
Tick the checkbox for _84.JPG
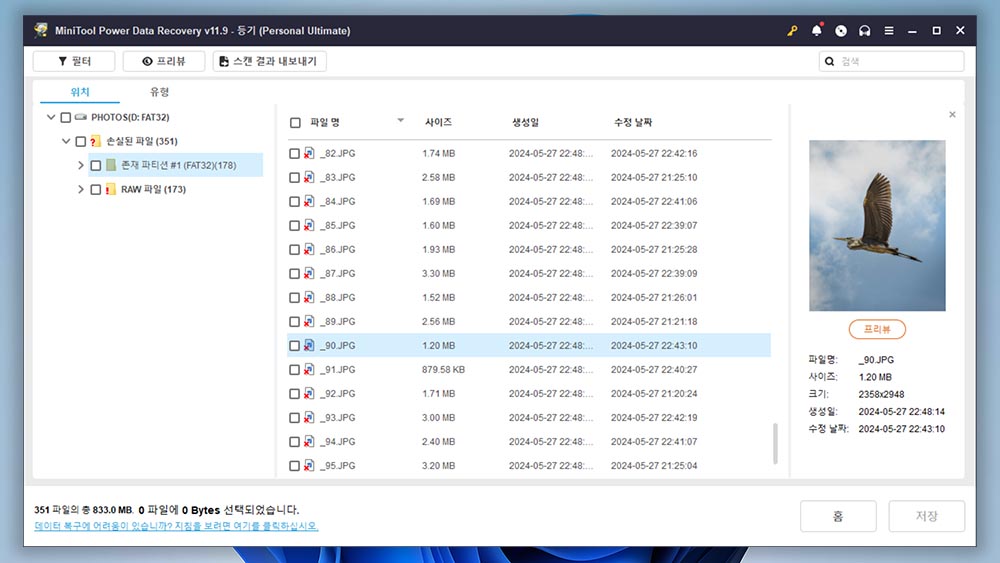(294, 201)
